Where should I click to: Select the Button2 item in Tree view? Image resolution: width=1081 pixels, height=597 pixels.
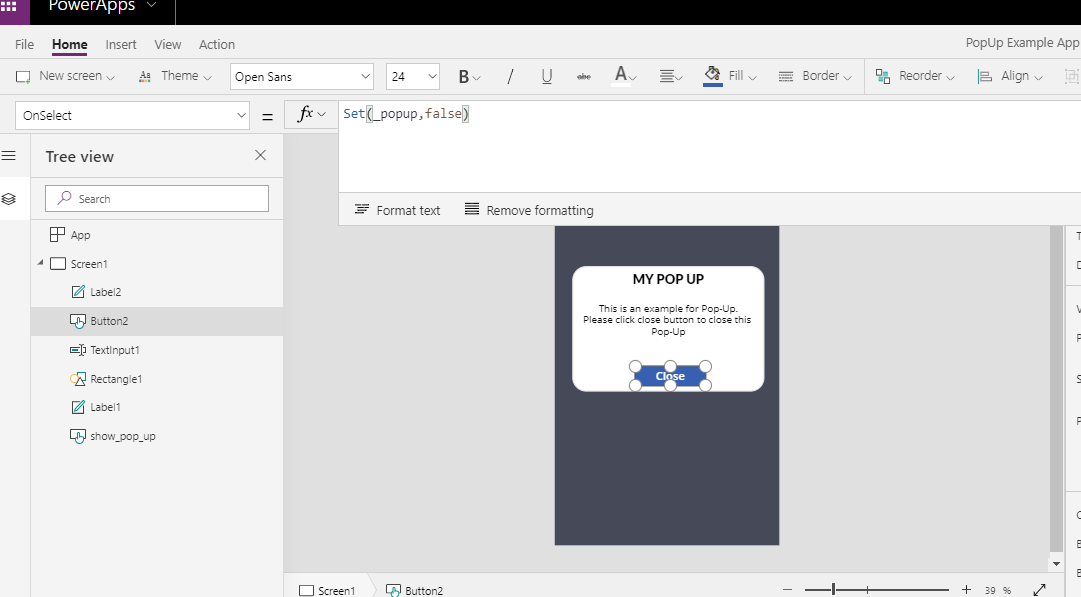pyautogui.click(x=109, y=320)
